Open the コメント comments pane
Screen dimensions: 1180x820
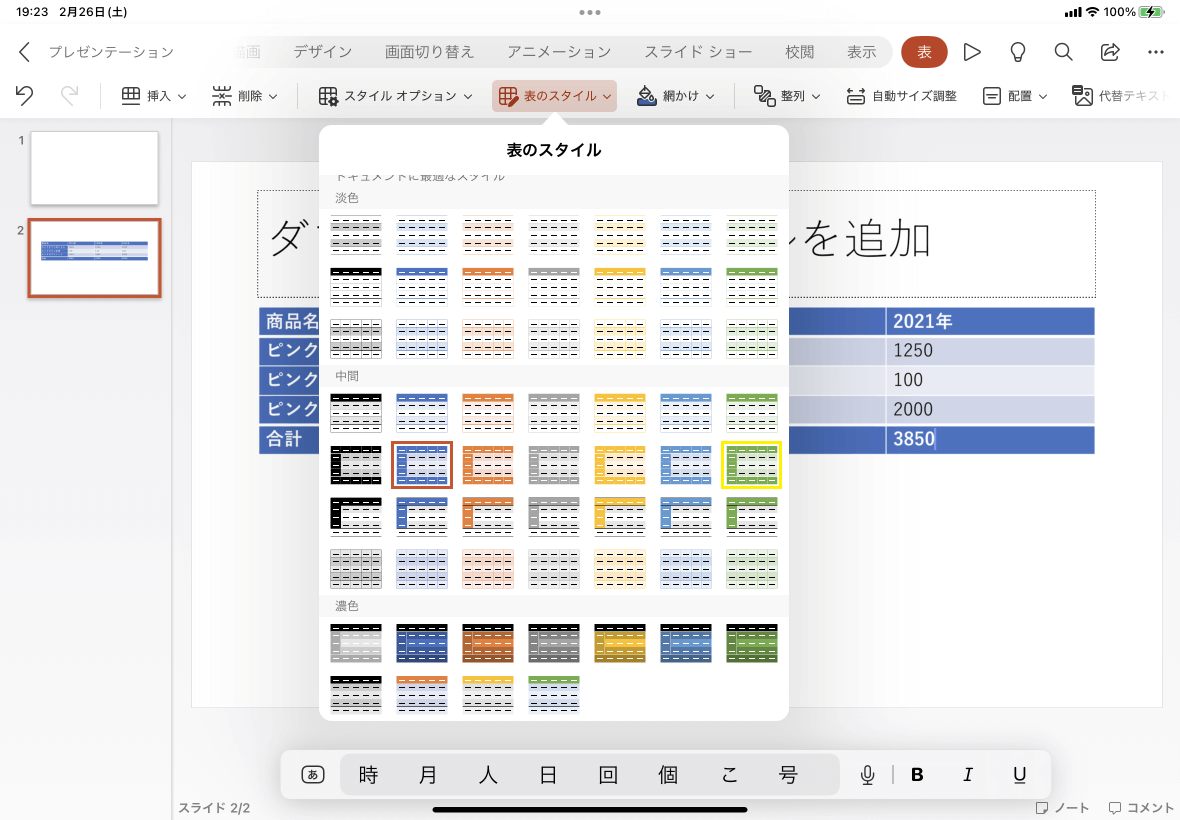[x=1141, y=808]
